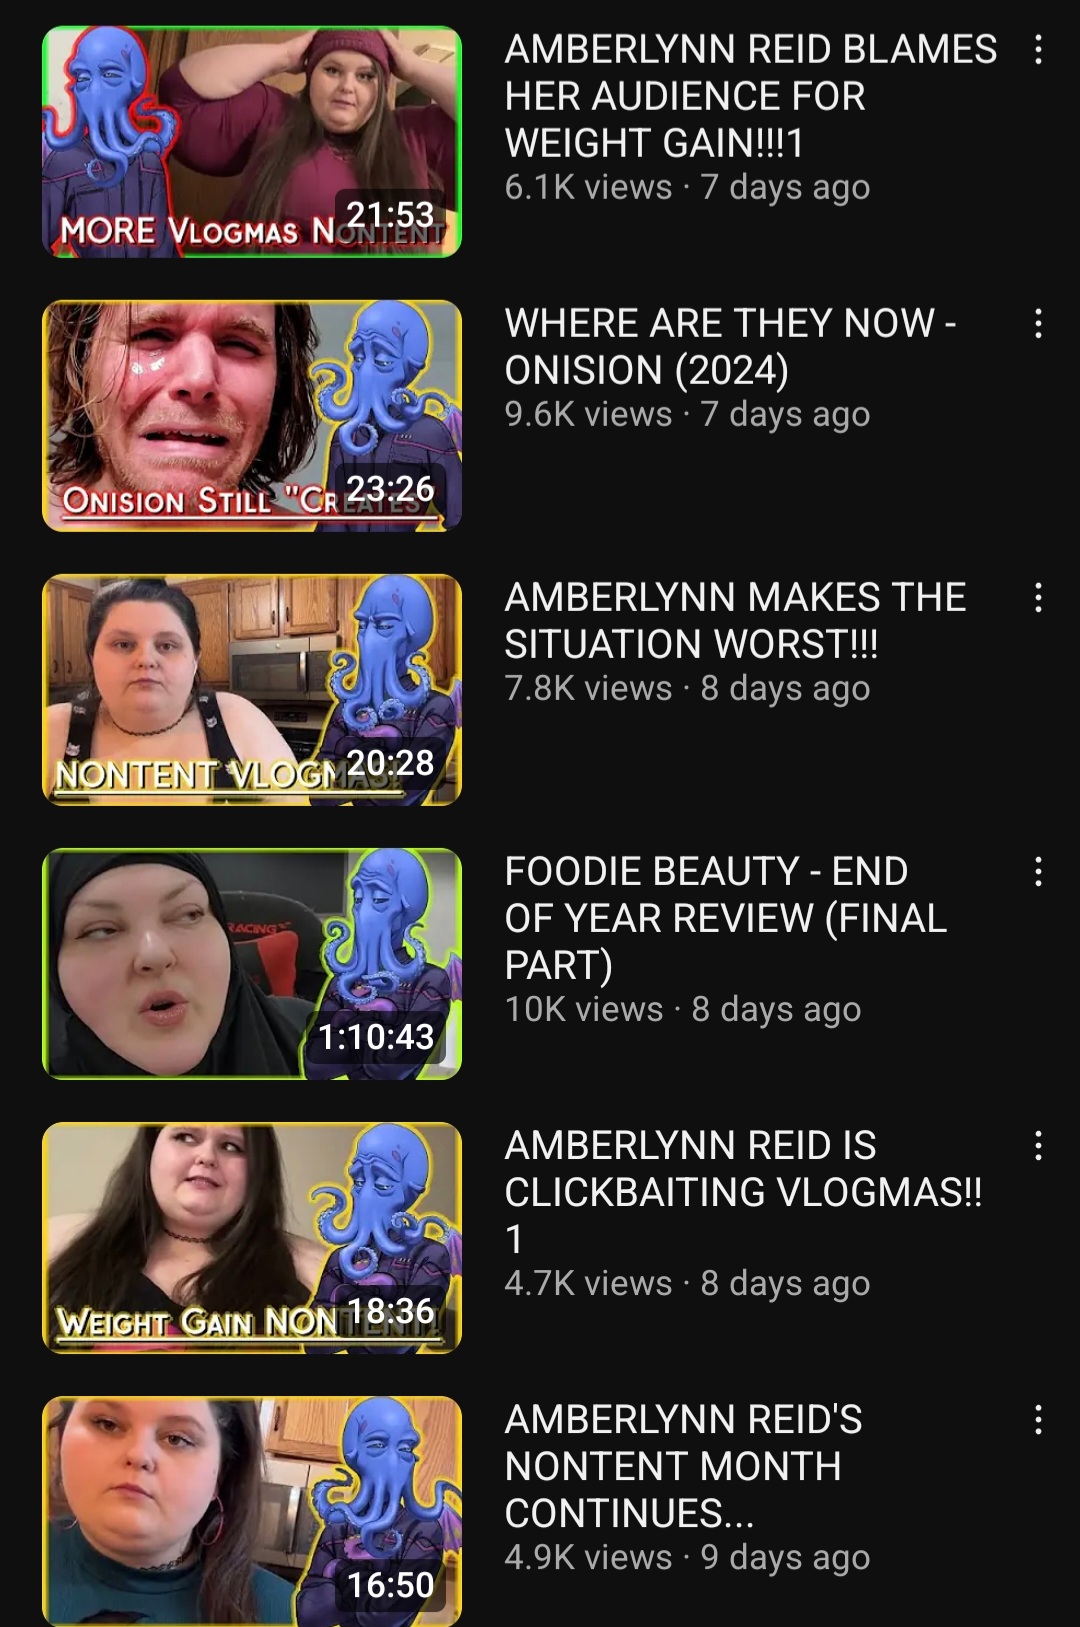Image resolution: width=1080 pixels, height=1627 pixels.
Task: Open options menu for 'Blames Her Audience' video
Action: tap(1038, 49)
